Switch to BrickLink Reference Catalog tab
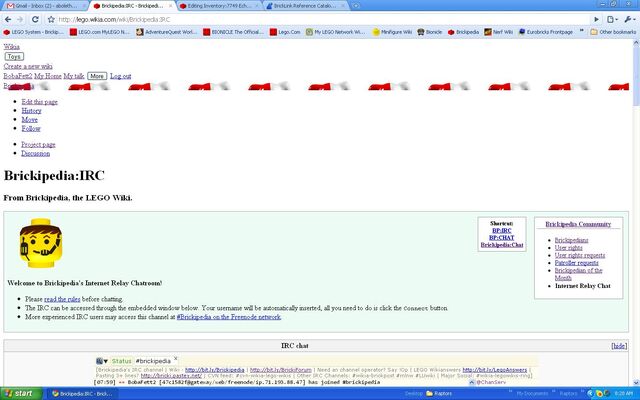Viewport: 640px width, 400px height. pos(305,6)
